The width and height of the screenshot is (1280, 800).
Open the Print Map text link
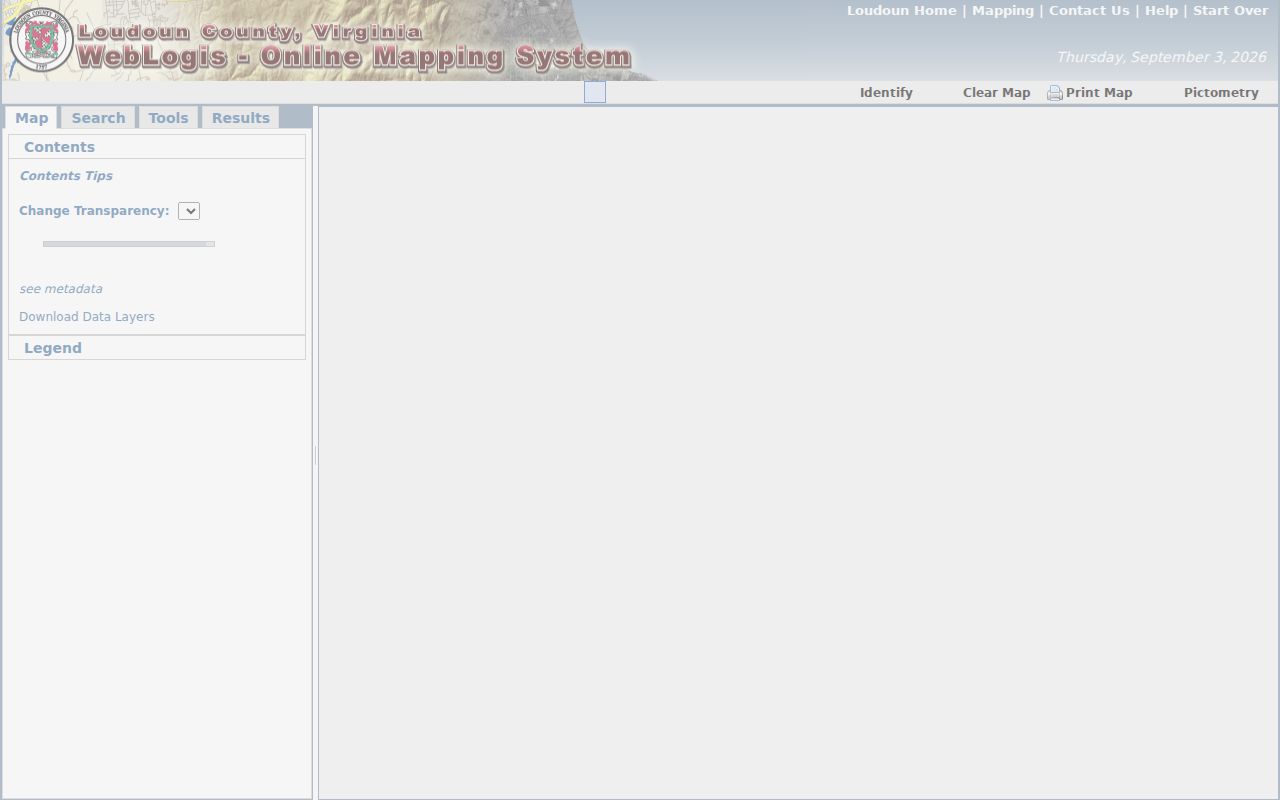click(1099, 92)
